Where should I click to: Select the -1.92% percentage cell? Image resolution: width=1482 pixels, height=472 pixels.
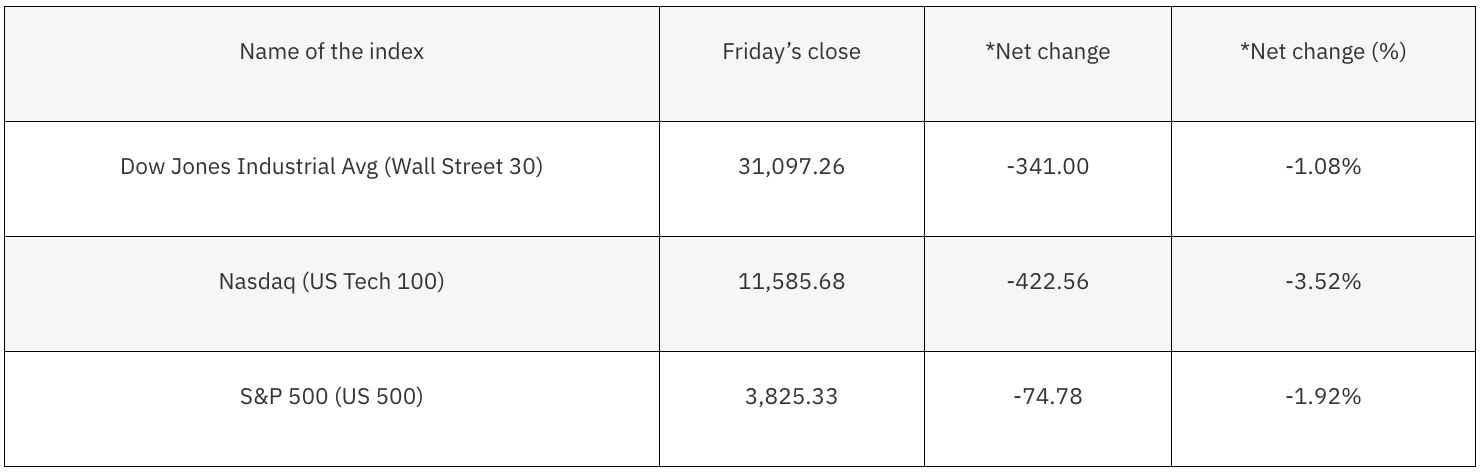click(x=1322, y=397)
